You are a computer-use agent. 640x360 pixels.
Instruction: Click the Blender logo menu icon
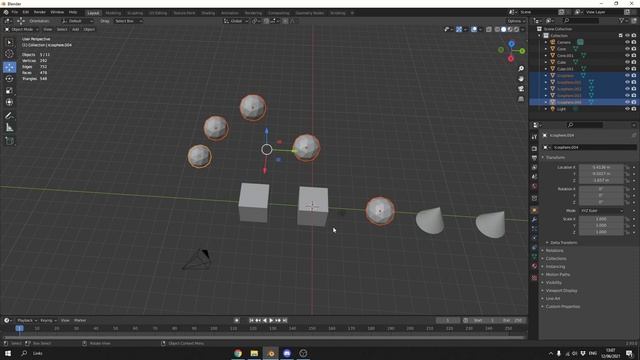coord(6,12)
